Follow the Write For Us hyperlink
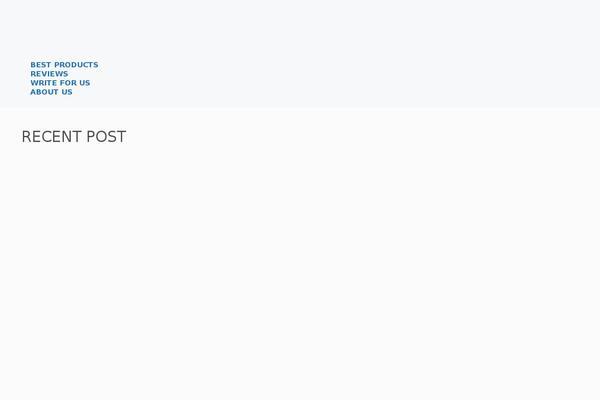The height and width of the screenshot is (400, 600). [60, 83]
